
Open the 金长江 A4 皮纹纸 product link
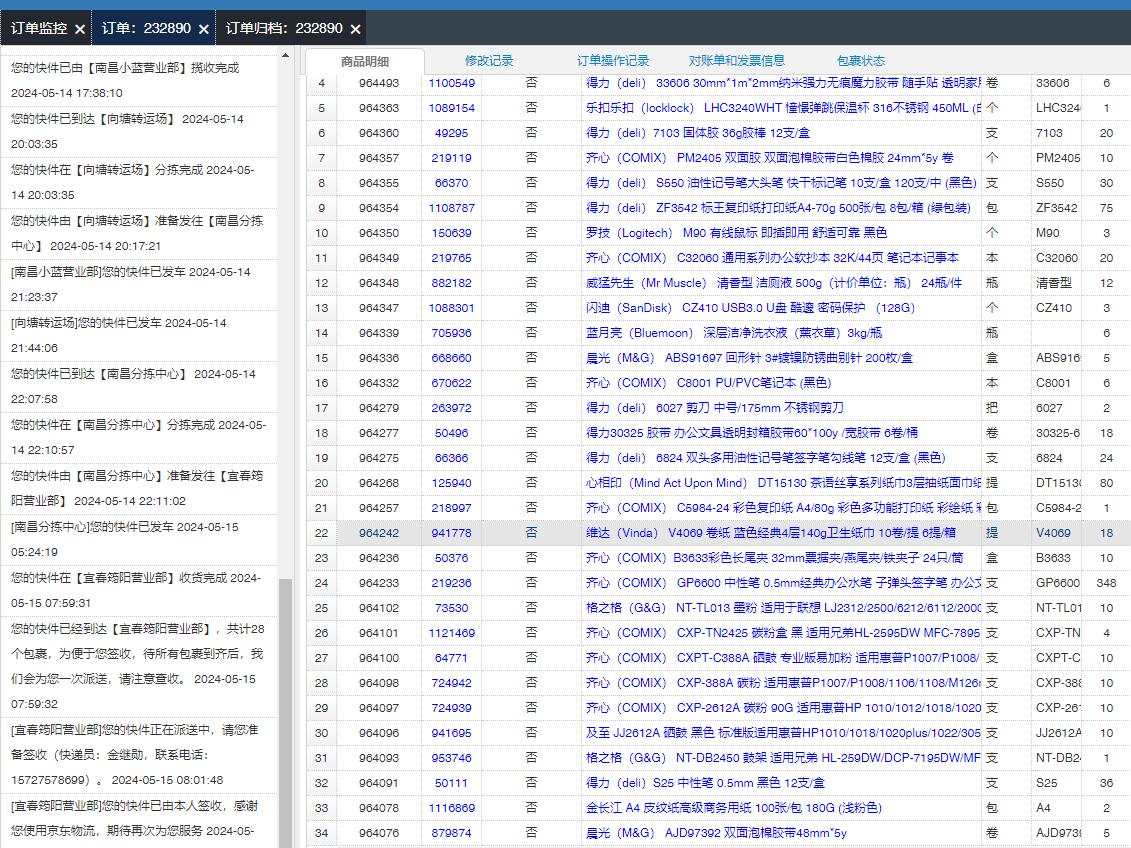(x=734, y=808)
